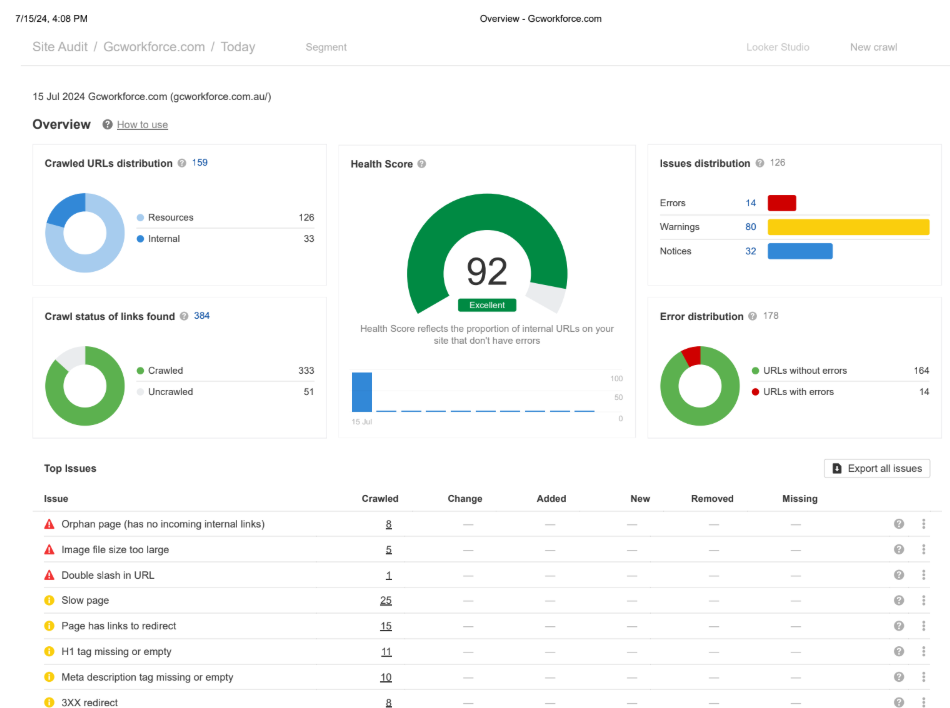Open crawled count 10 for Meta description missing
Screen dimensions: 950x708
coord(386,677)
